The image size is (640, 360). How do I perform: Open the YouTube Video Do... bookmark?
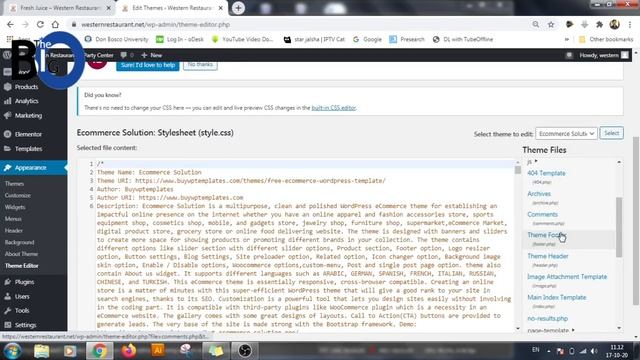pos(242,39)
